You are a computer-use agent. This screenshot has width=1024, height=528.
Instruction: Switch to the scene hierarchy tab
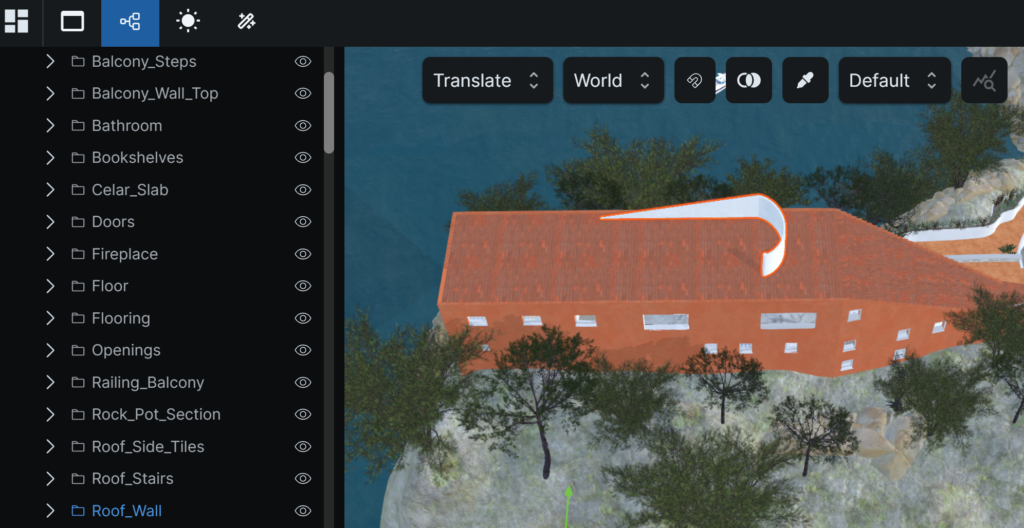pyautogui.click(x=130, y=23)
